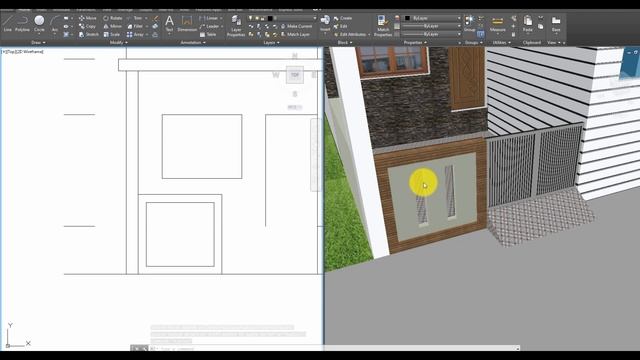The height and width of the screenshot is (360, 640).
Task: Toggle layer lock icon in layer list
Action: click(263, 18)
